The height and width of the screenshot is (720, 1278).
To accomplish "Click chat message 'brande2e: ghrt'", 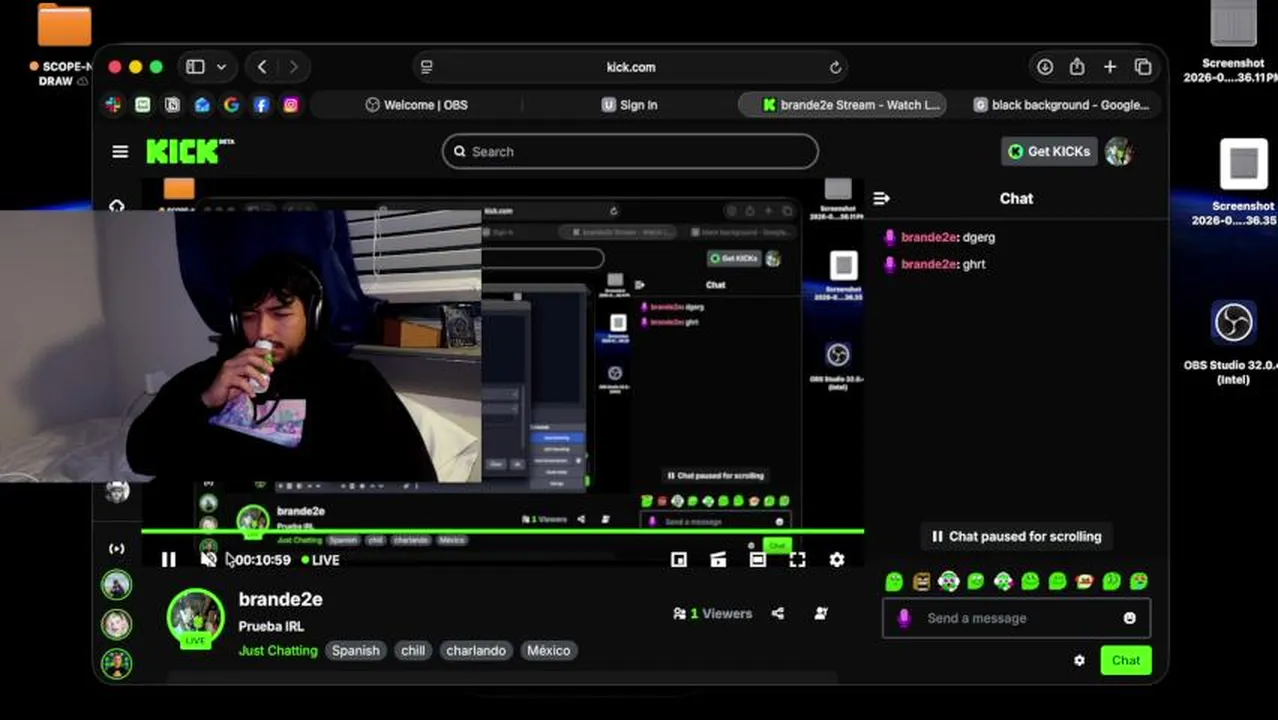I will tap(936, 264).
